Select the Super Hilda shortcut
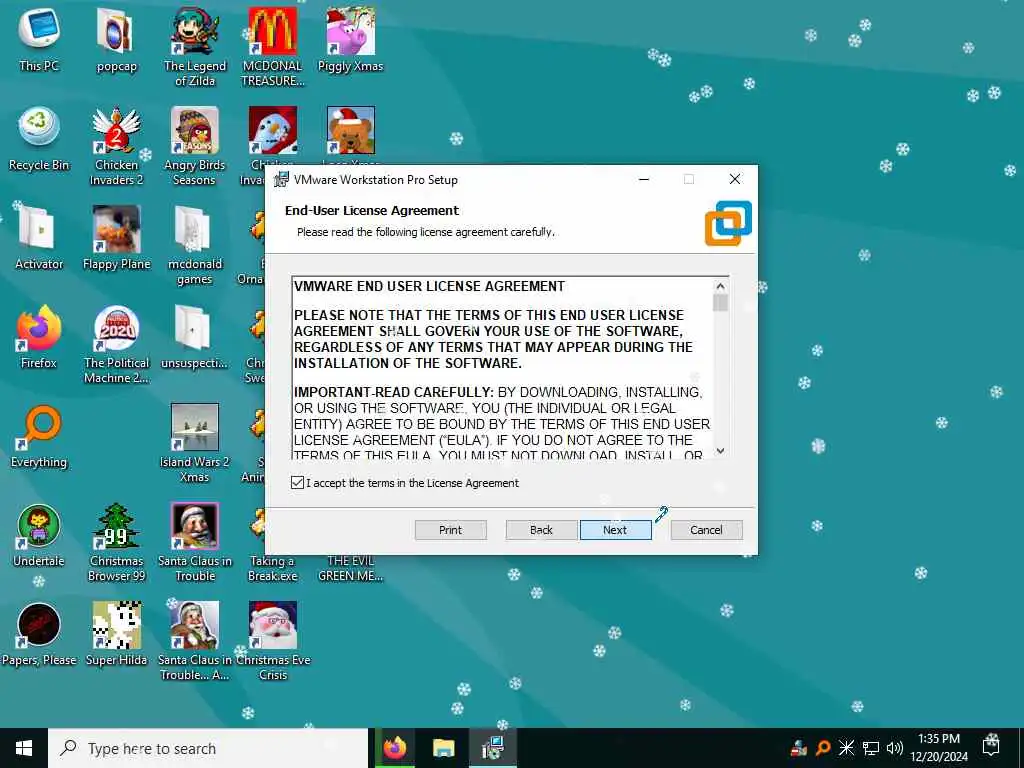 pos(117,634)
